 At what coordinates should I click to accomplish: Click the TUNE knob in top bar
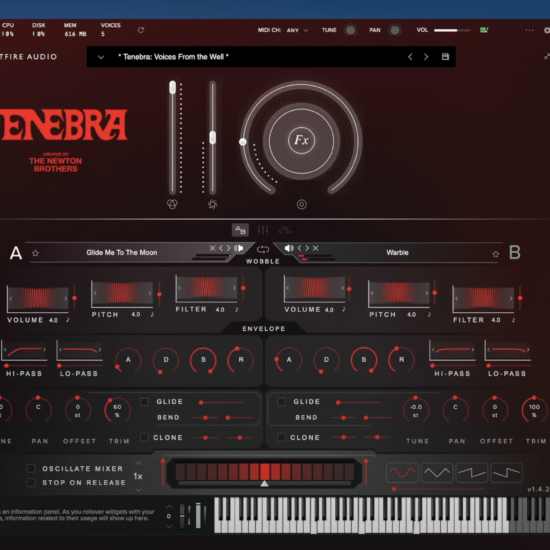point(350,30)
